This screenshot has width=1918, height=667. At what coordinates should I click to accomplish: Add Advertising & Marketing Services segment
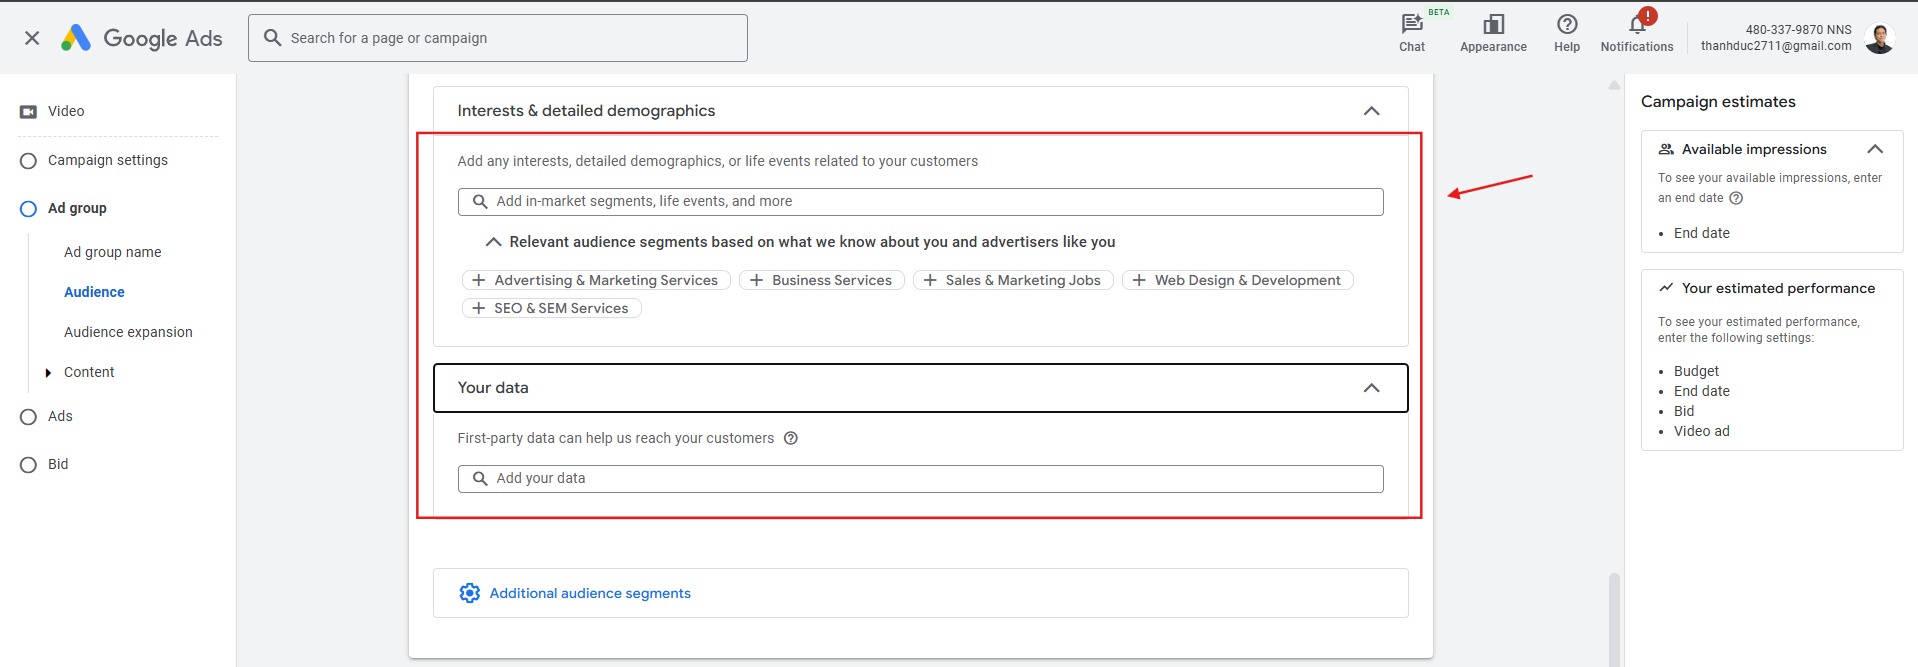pos(596,281)
